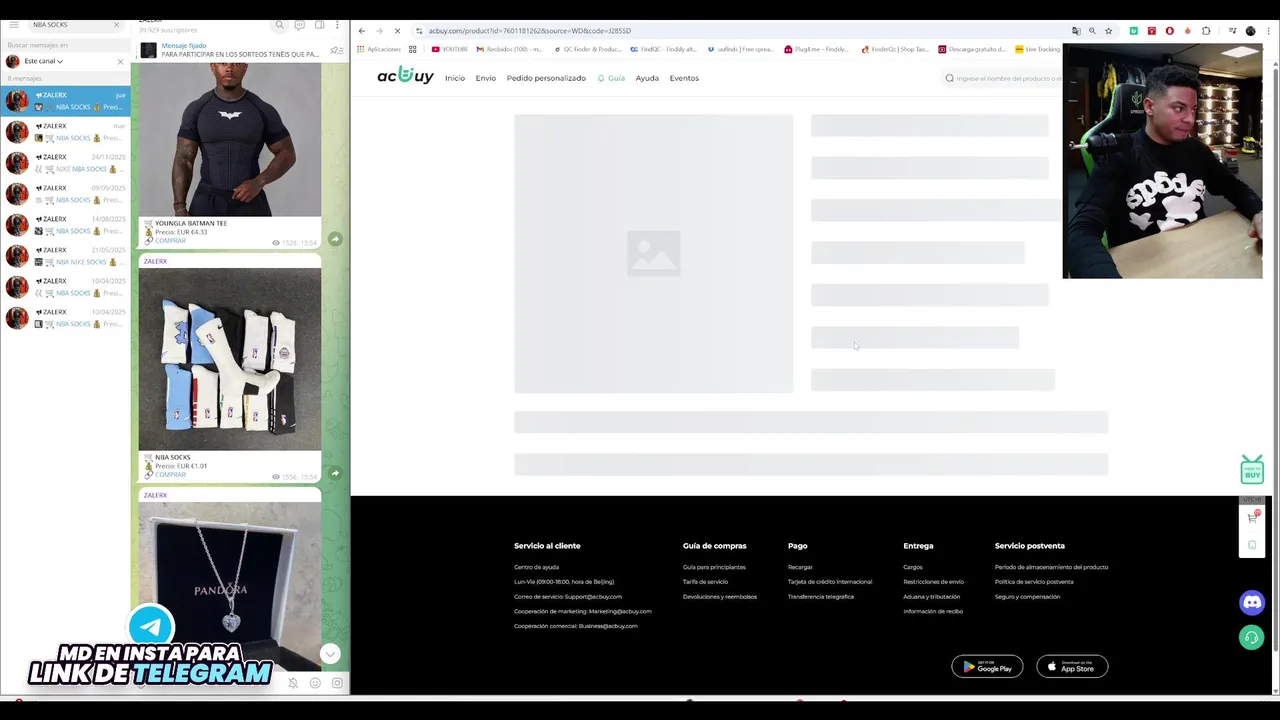
Task: Open the YOUTUBE bookmark
Action: 449,49
